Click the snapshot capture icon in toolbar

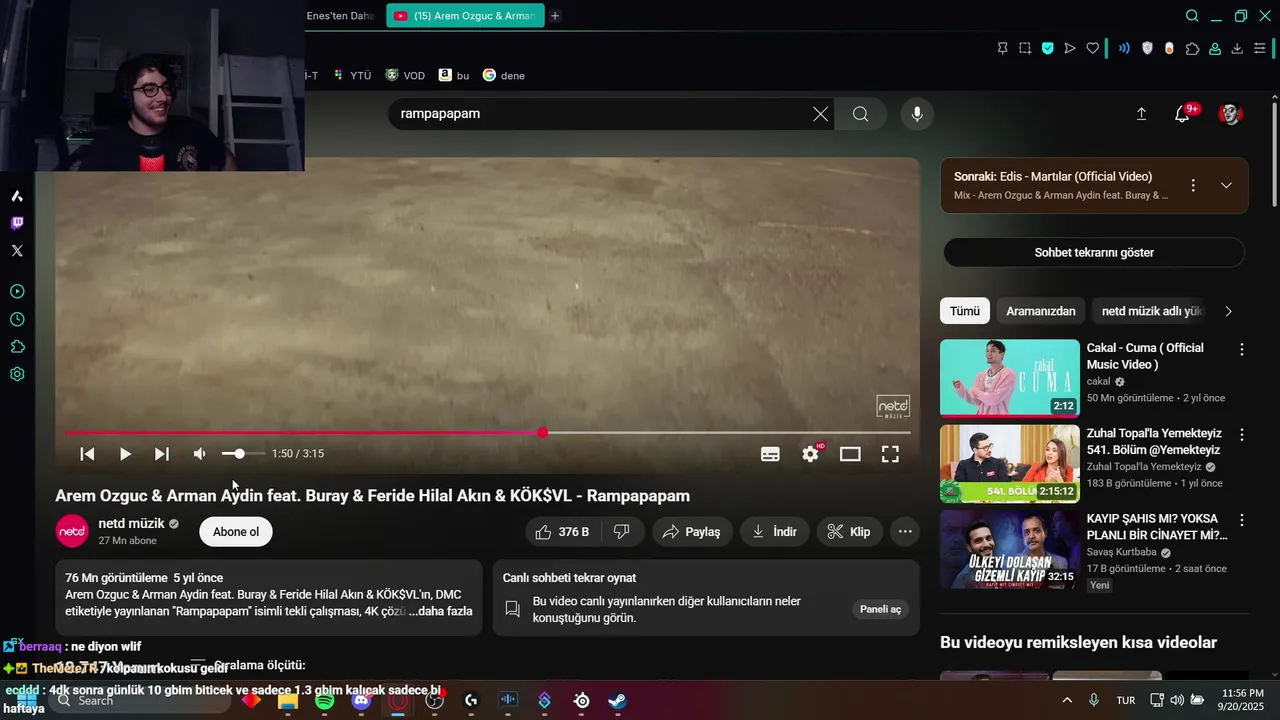pyautogui.click(x=1025, y=48)
